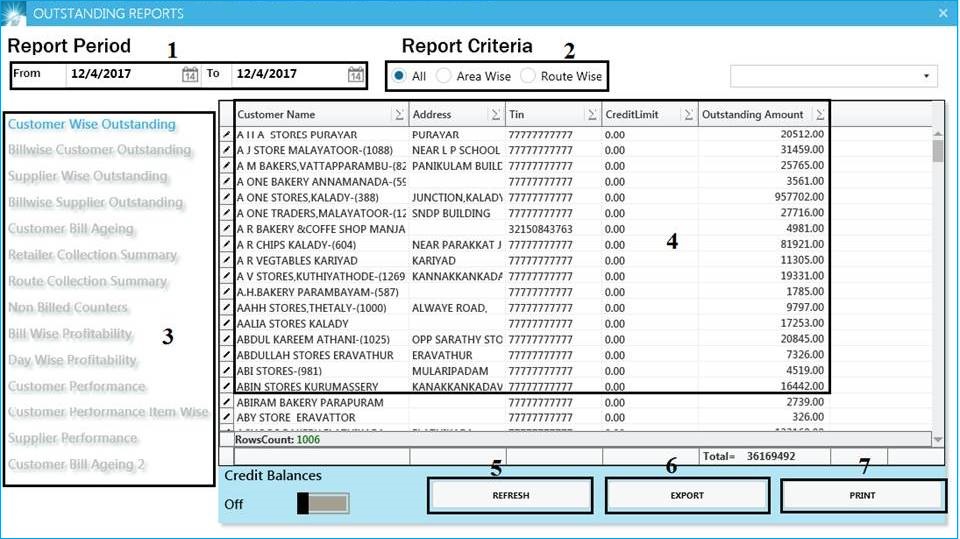Click edit pencil for ABI STORES-(981) row

(x=227, y=371)
